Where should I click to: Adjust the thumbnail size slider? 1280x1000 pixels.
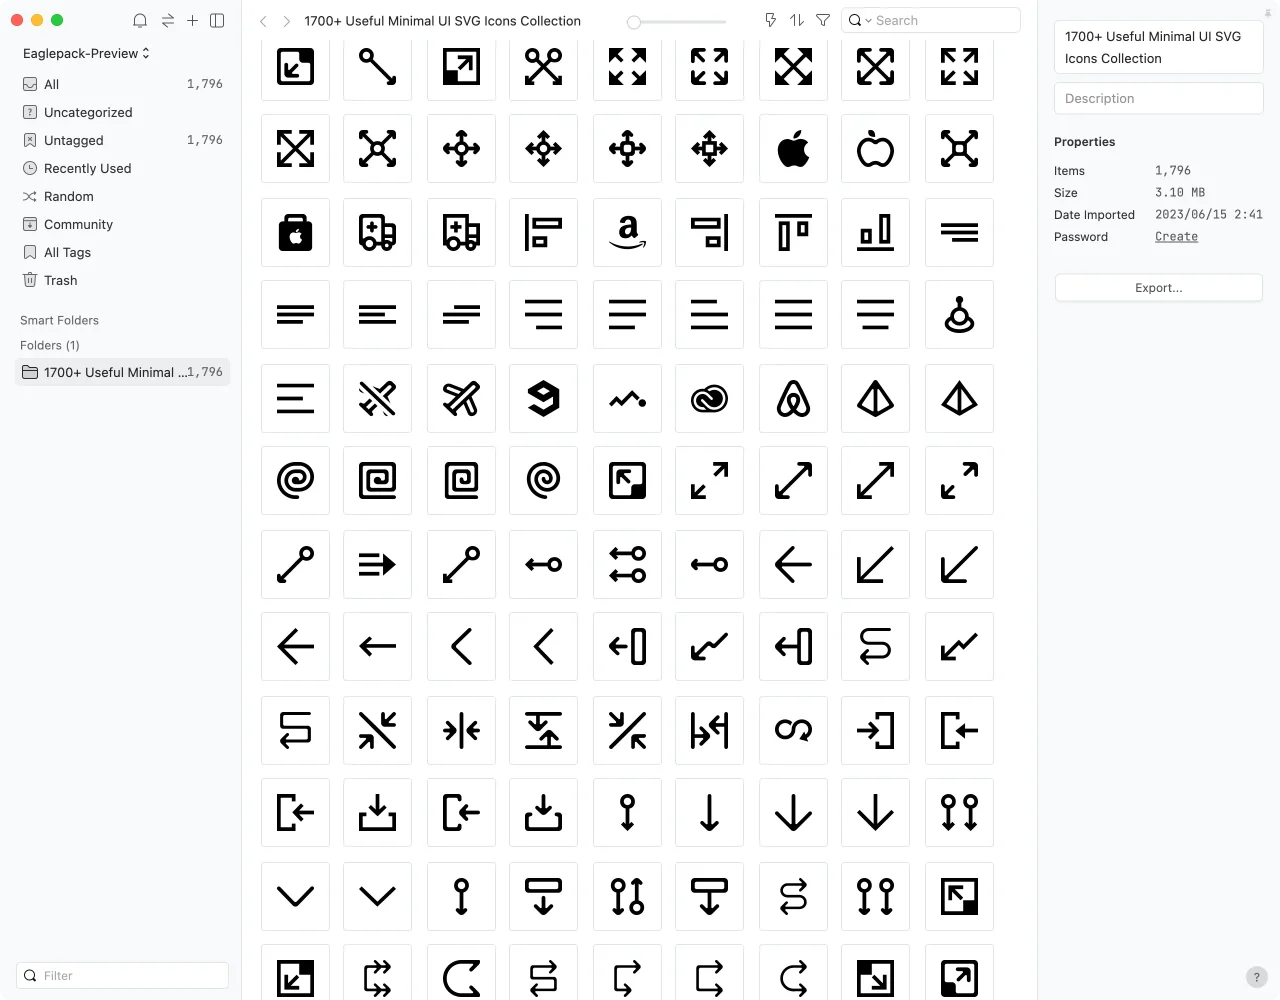pyautogui.click(x=634, y=21)
